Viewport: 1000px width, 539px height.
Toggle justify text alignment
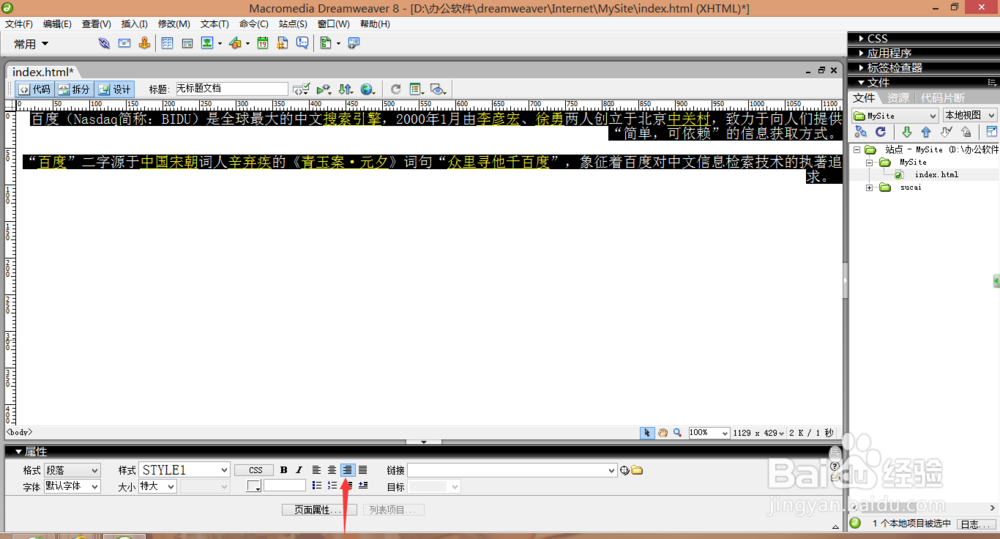click(363, 470)
